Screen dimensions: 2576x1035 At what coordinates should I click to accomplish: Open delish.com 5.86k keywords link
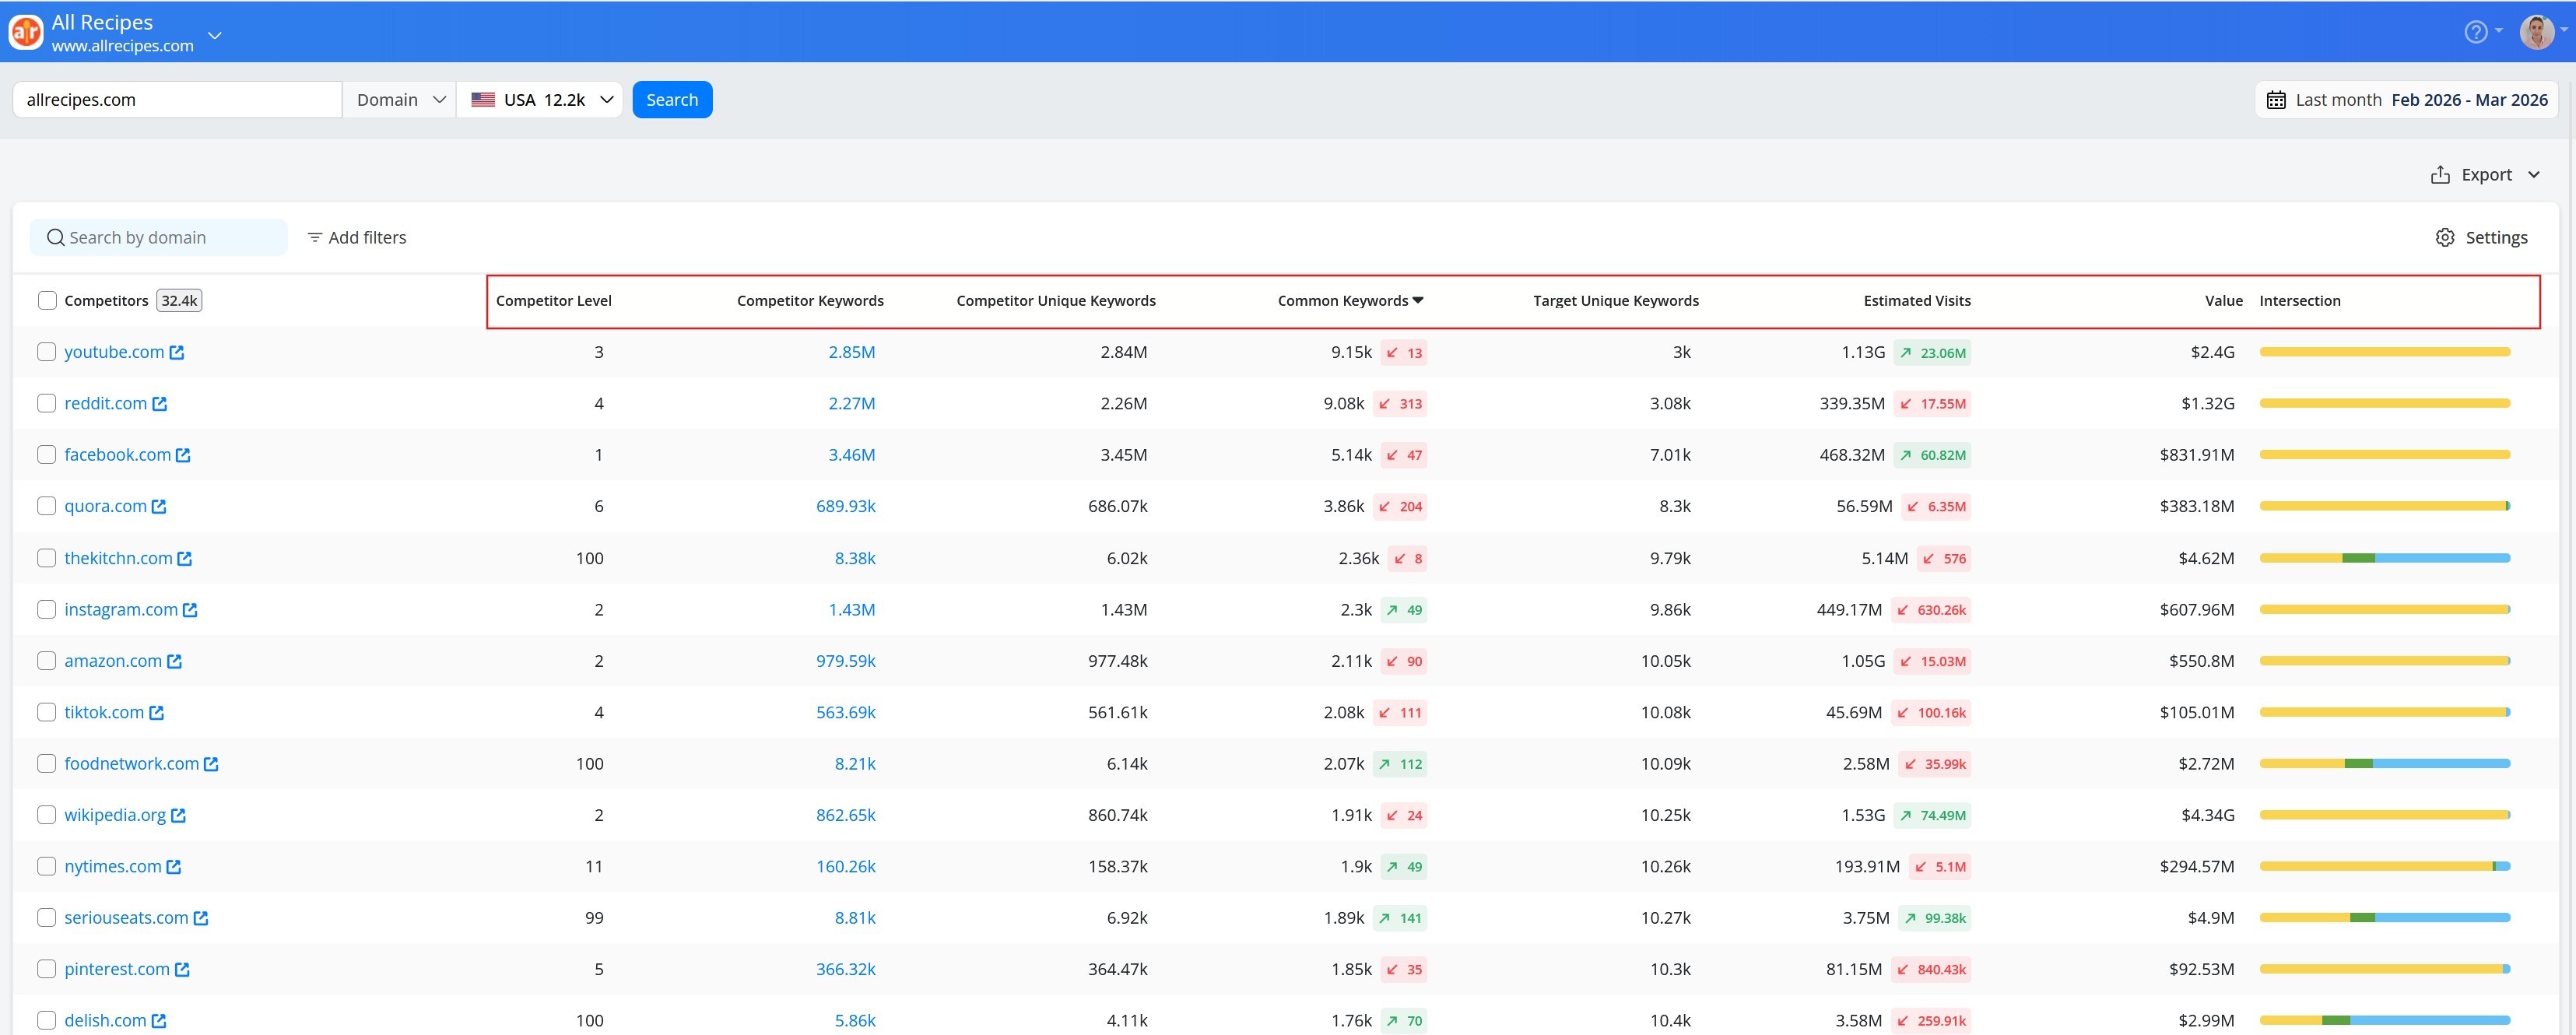click(855, 1021)
